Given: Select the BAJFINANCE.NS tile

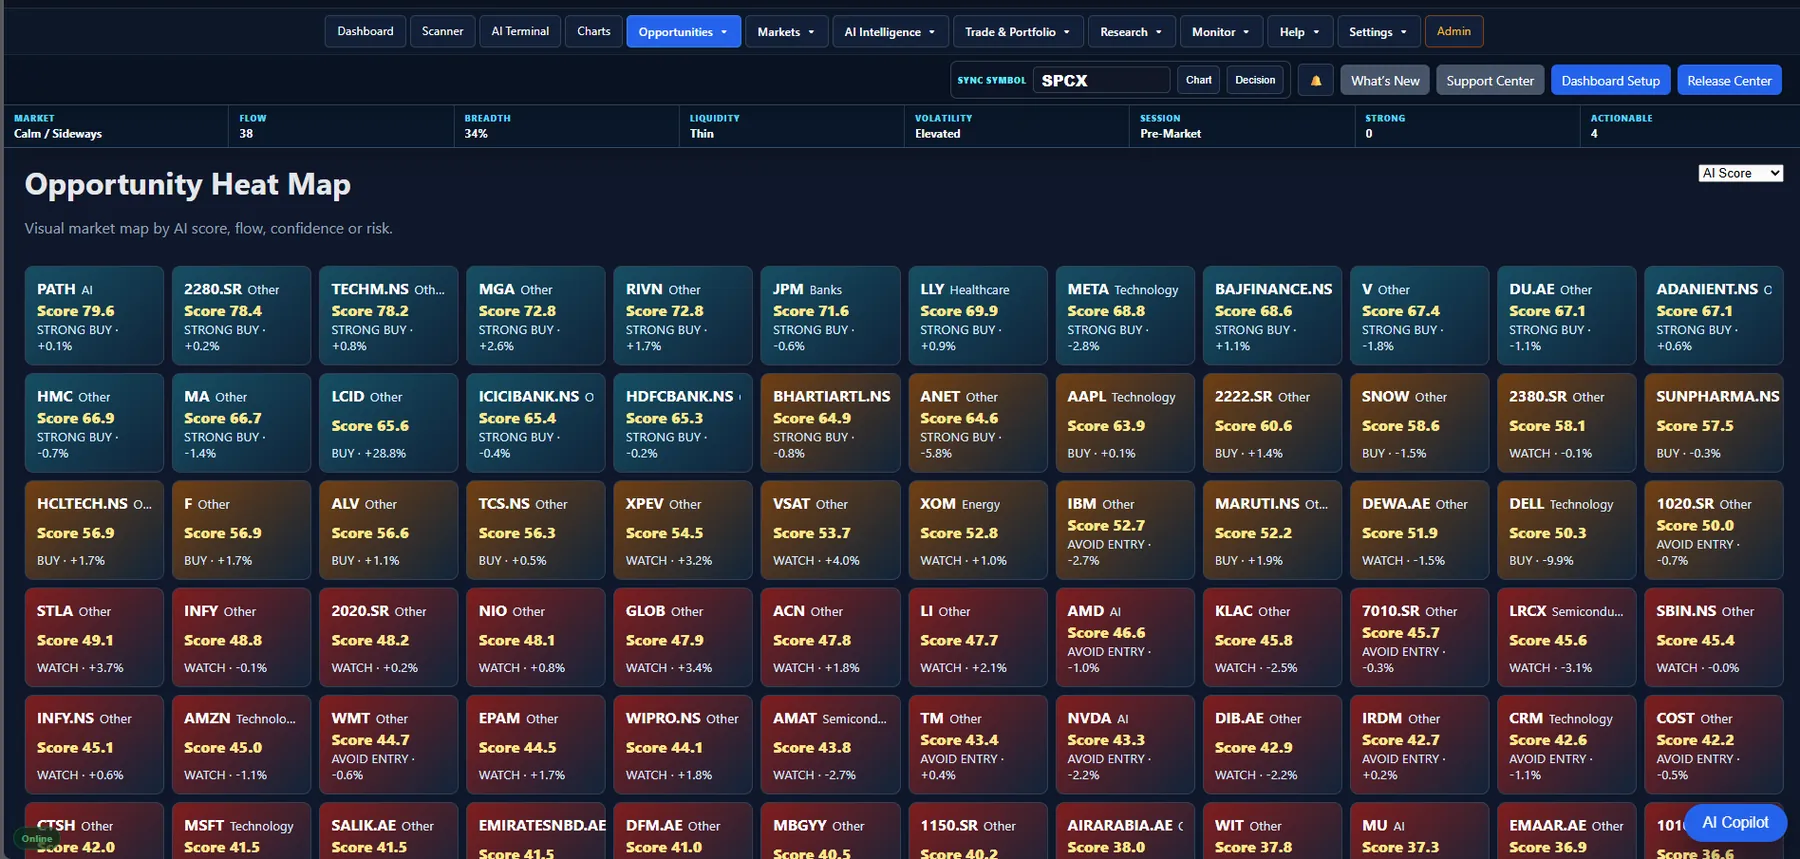Looking at the screenshot, I should click(x=1272, y=315).
